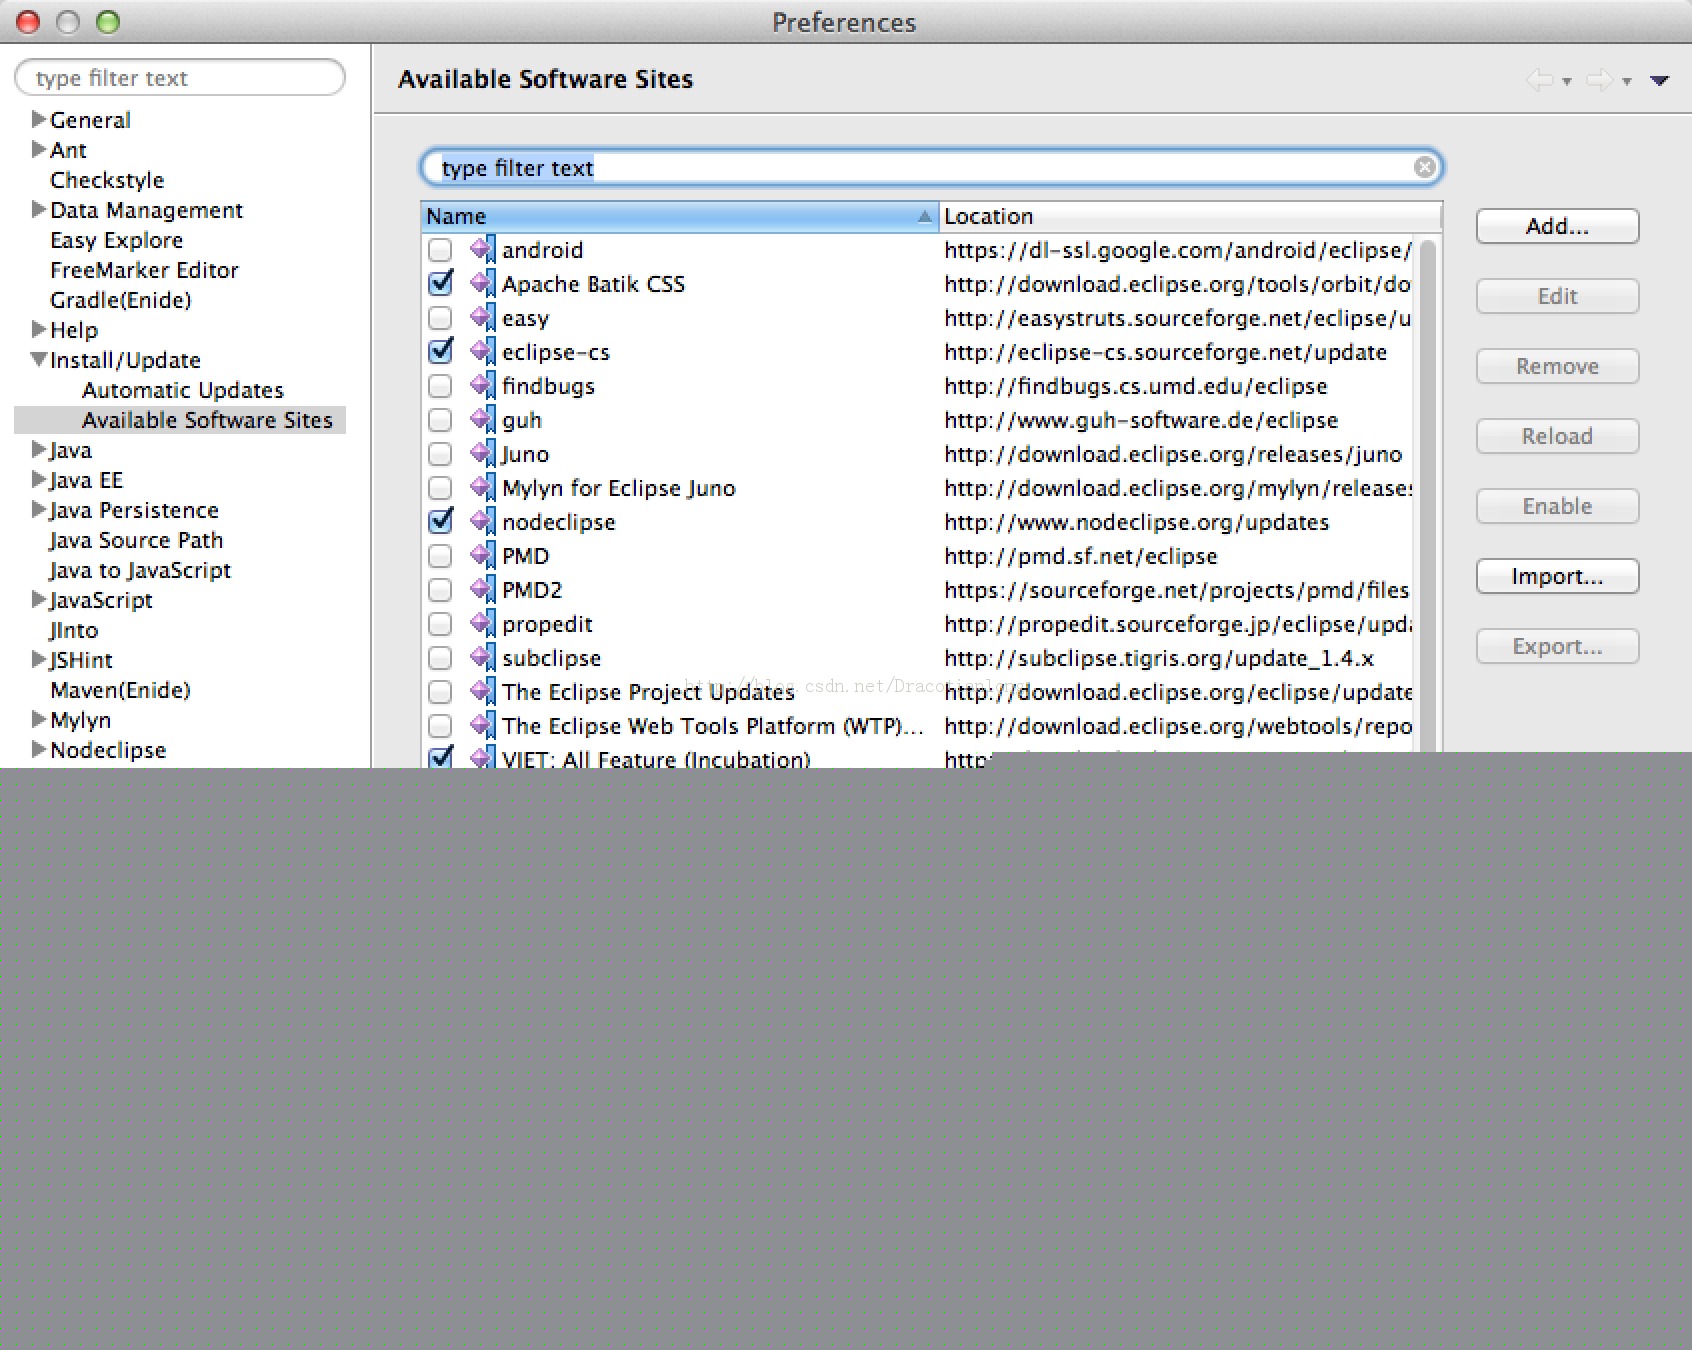Open JInto preferences page
Viewport: 1692px width, 1350px height.
pos(73,630)
